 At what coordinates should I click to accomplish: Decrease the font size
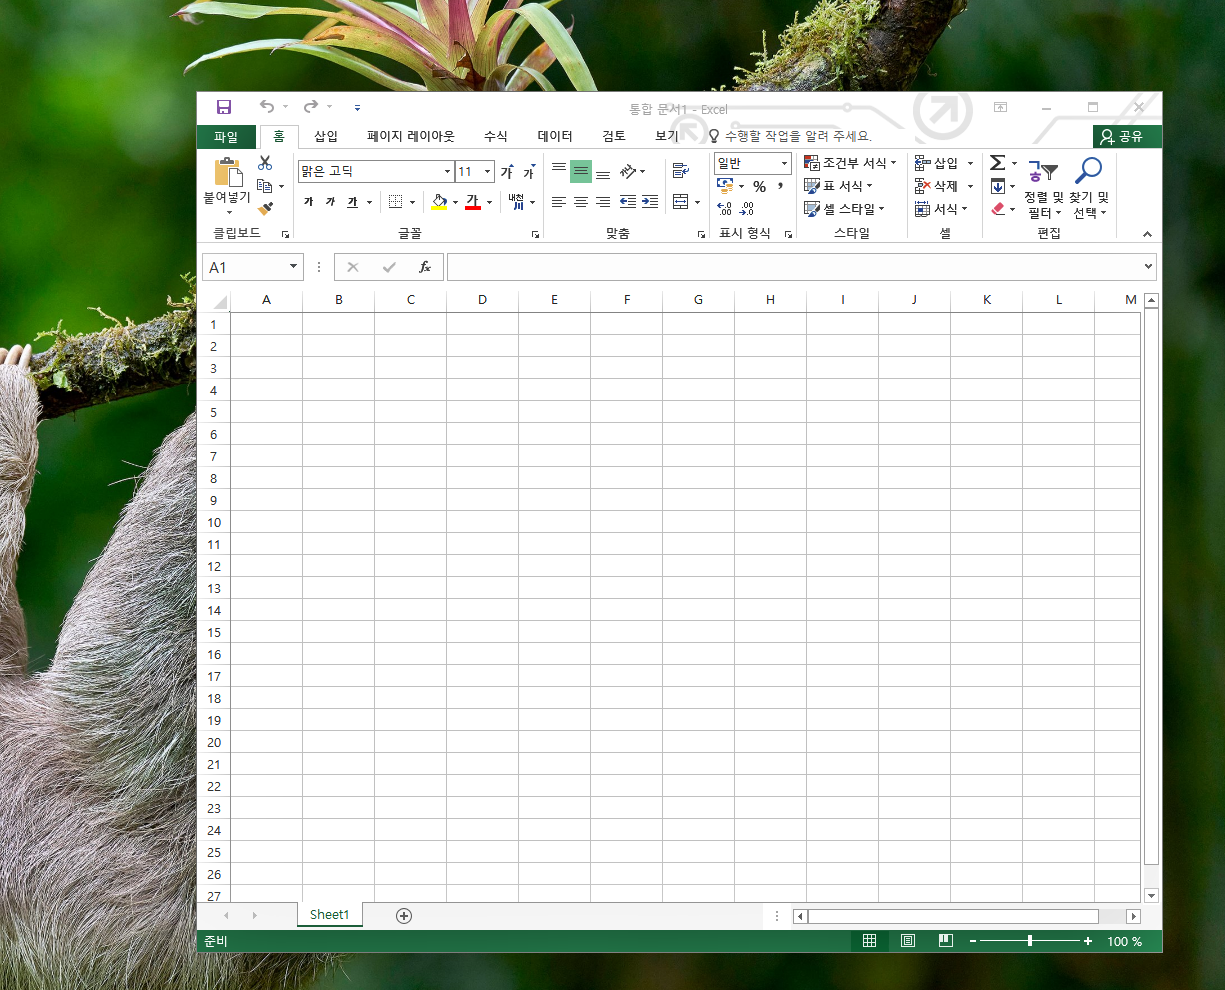(529, 172)
